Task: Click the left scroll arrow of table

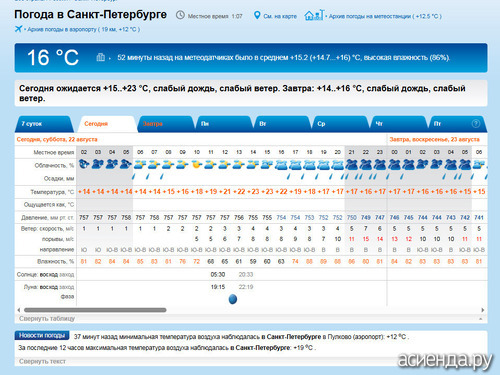Action: [19, 310]
